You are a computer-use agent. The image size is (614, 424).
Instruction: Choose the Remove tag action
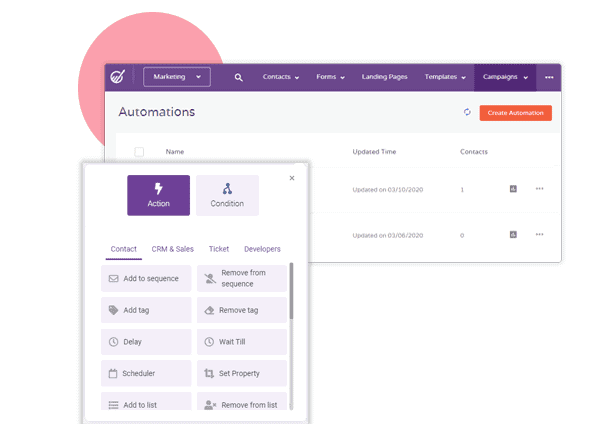click(242, 310)
